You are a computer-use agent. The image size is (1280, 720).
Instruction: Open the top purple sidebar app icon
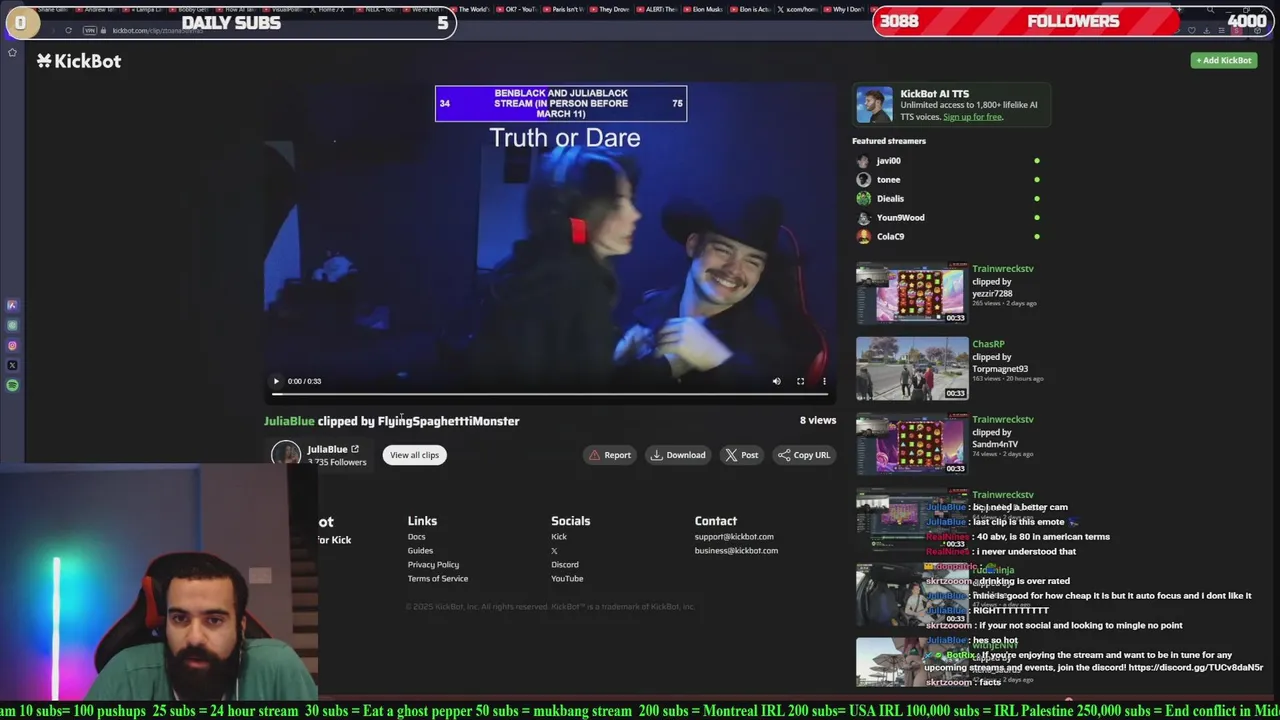[12, 306]
